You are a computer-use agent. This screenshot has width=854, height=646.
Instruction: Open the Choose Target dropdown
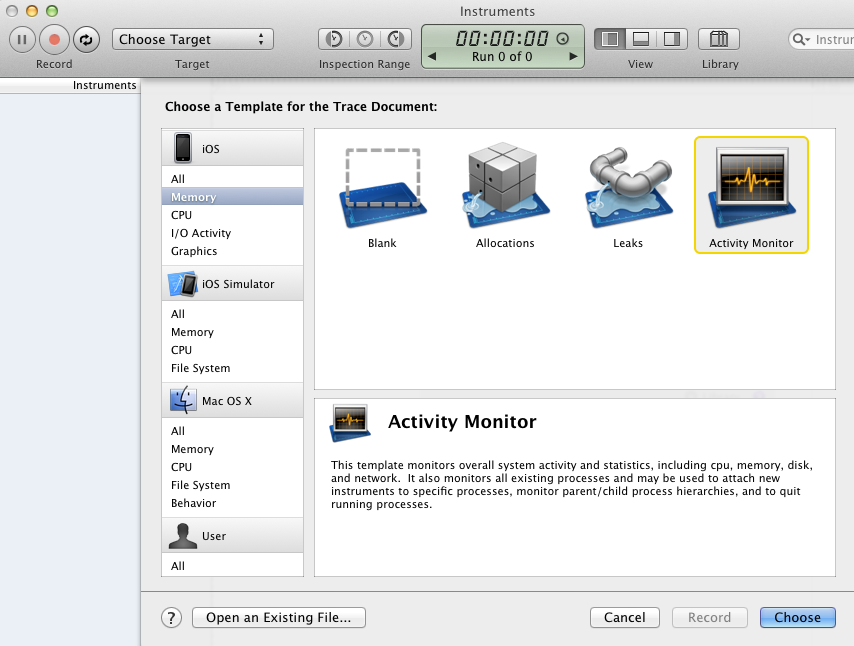click(193, 39)
